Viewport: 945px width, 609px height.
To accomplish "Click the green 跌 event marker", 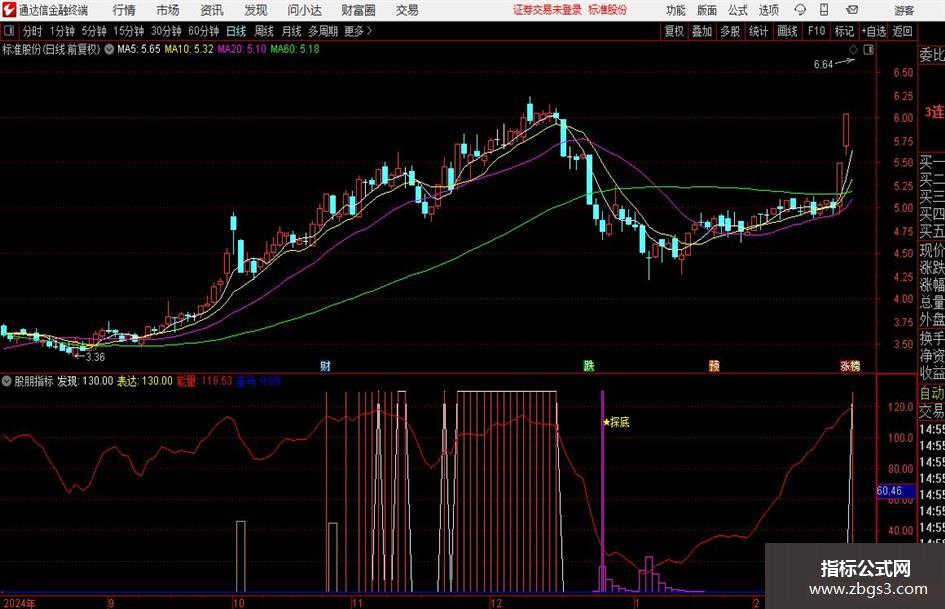I will tap(589, 365).
